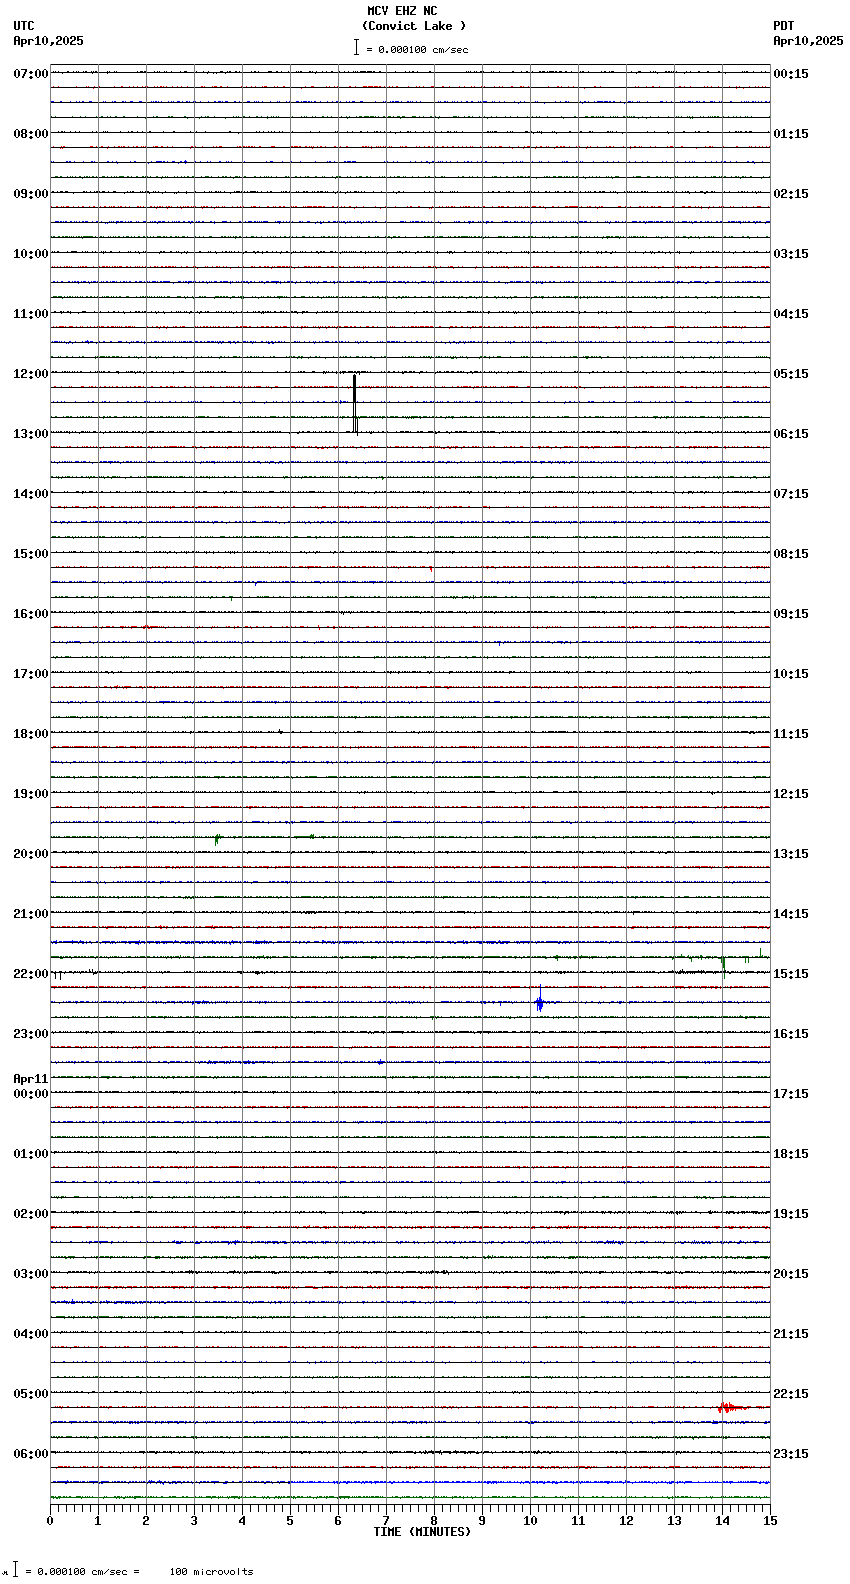Click the '11:00' UTC time label

tap(31, 314)
